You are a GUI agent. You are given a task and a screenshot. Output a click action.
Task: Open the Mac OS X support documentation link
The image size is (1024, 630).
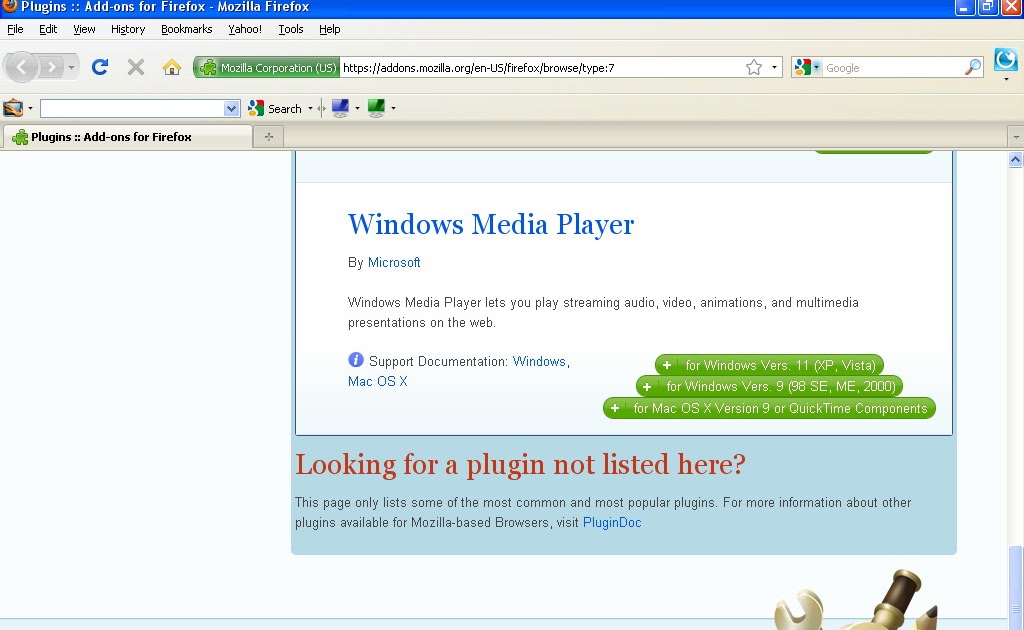click(x=377, y=381)
